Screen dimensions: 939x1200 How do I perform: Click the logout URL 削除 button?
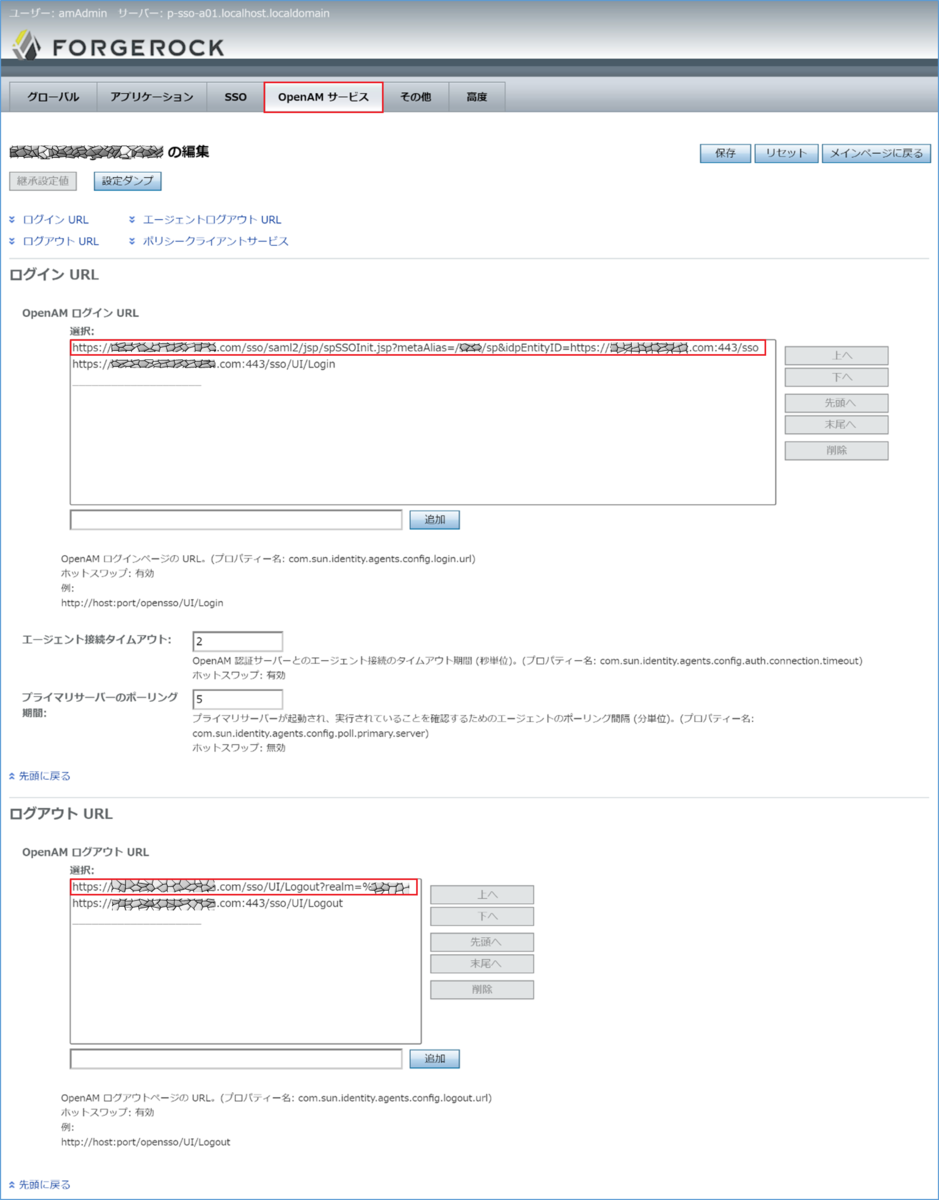(482, 989)
